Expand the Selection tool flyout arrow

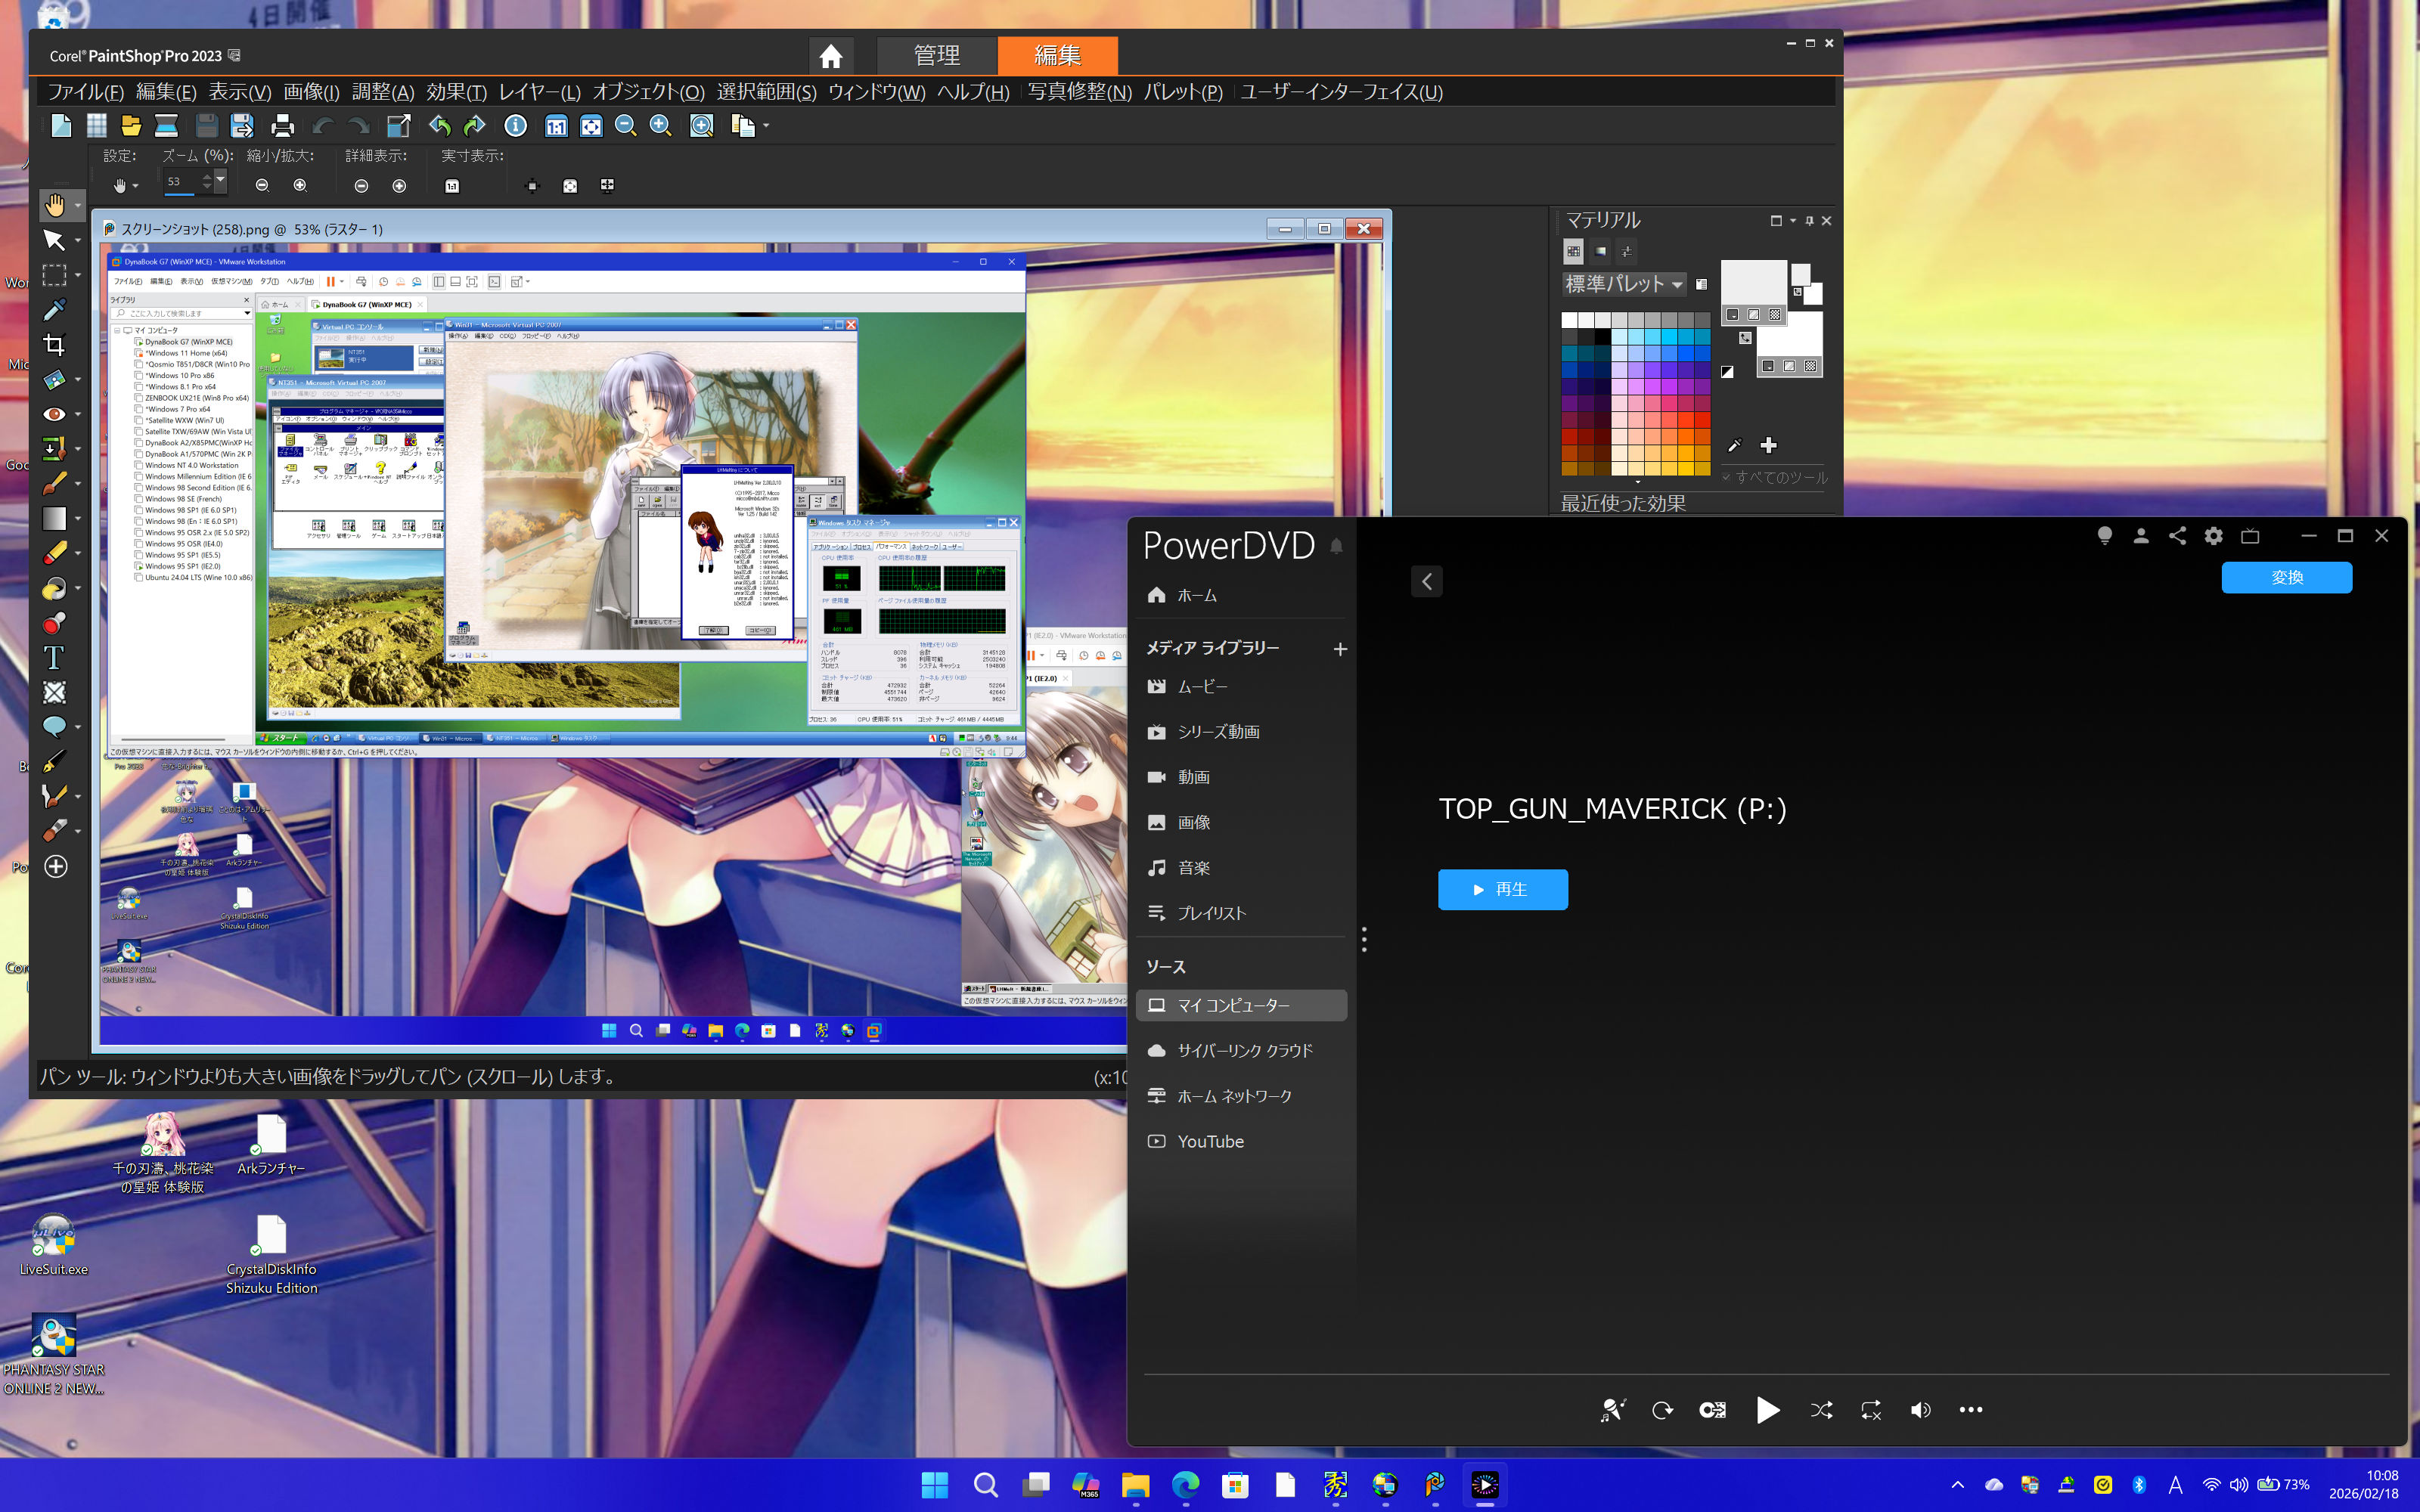coord(78,275)
